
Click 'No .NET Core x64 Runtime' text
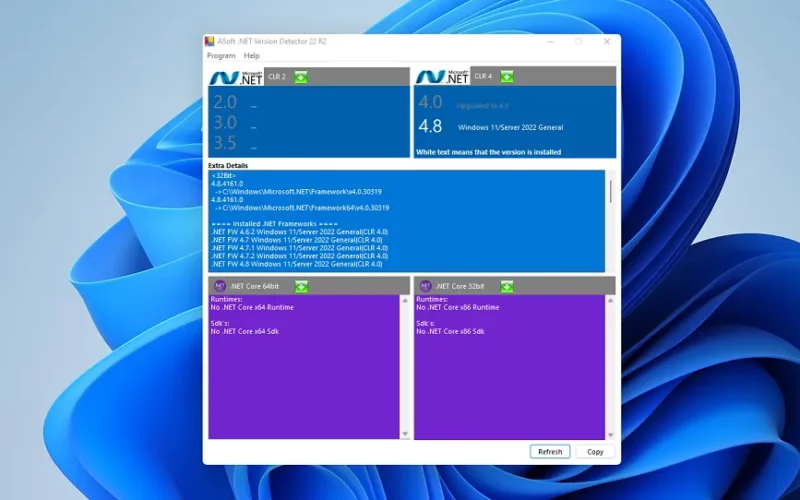[252, 307]
